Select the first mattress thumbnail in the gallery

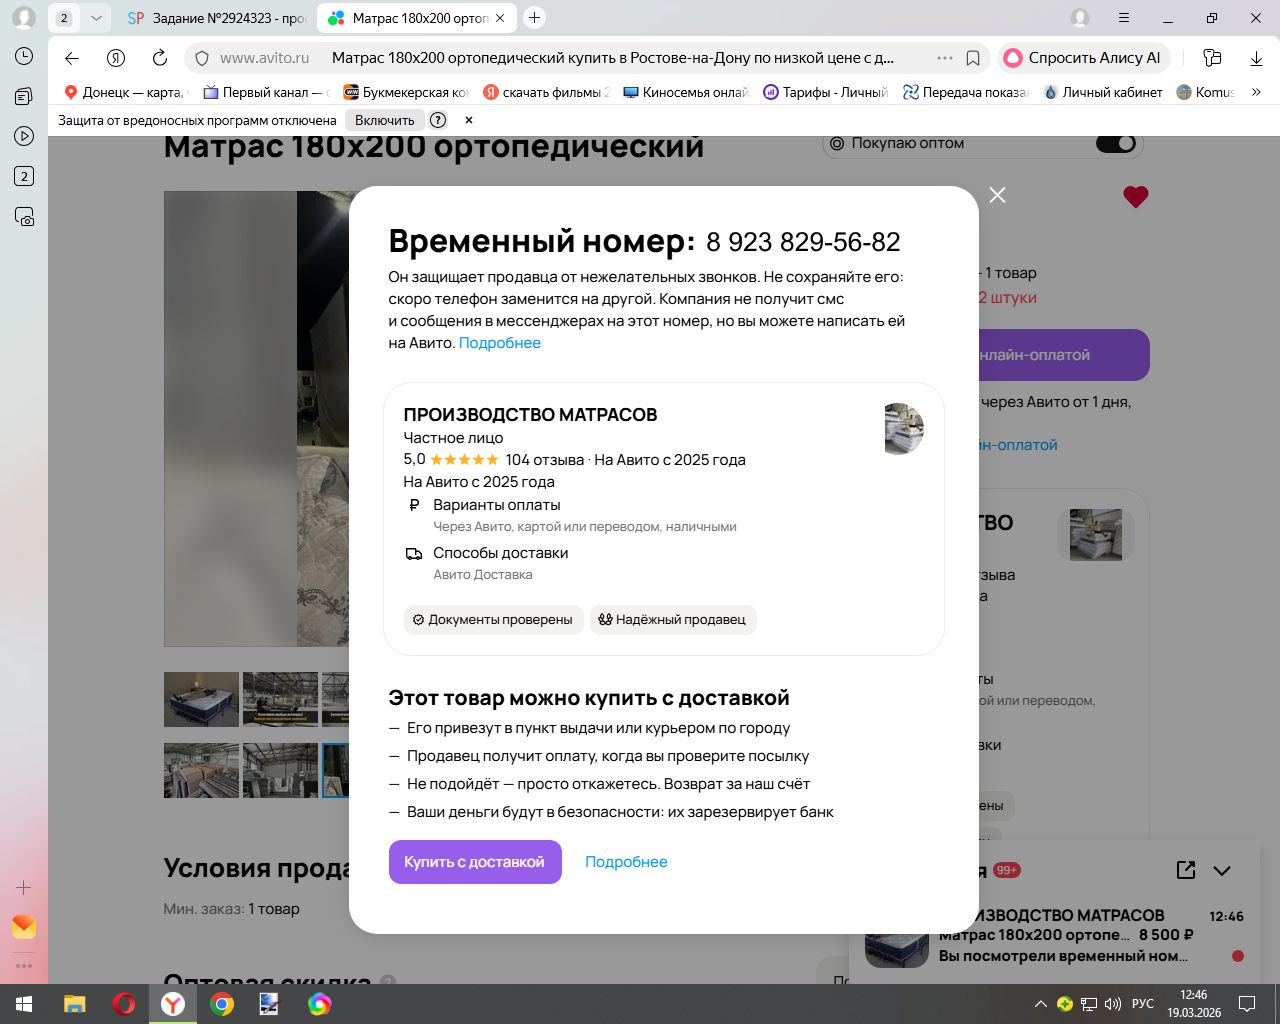(x=202, y=699)
